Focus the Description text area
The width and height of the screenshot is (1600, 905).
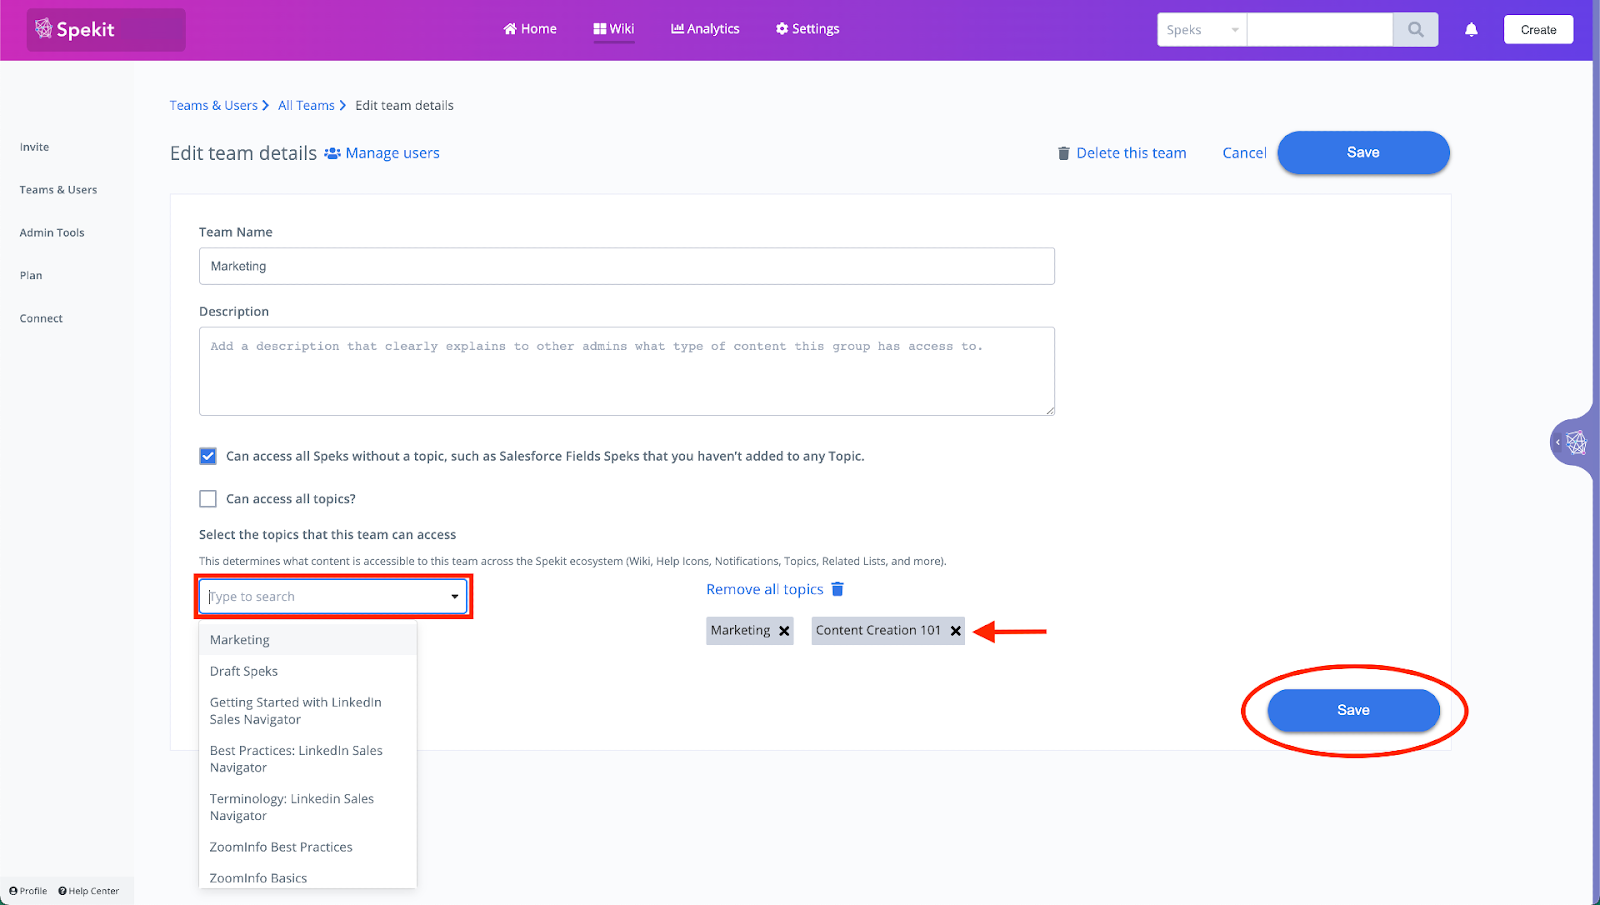pos(627,371)
